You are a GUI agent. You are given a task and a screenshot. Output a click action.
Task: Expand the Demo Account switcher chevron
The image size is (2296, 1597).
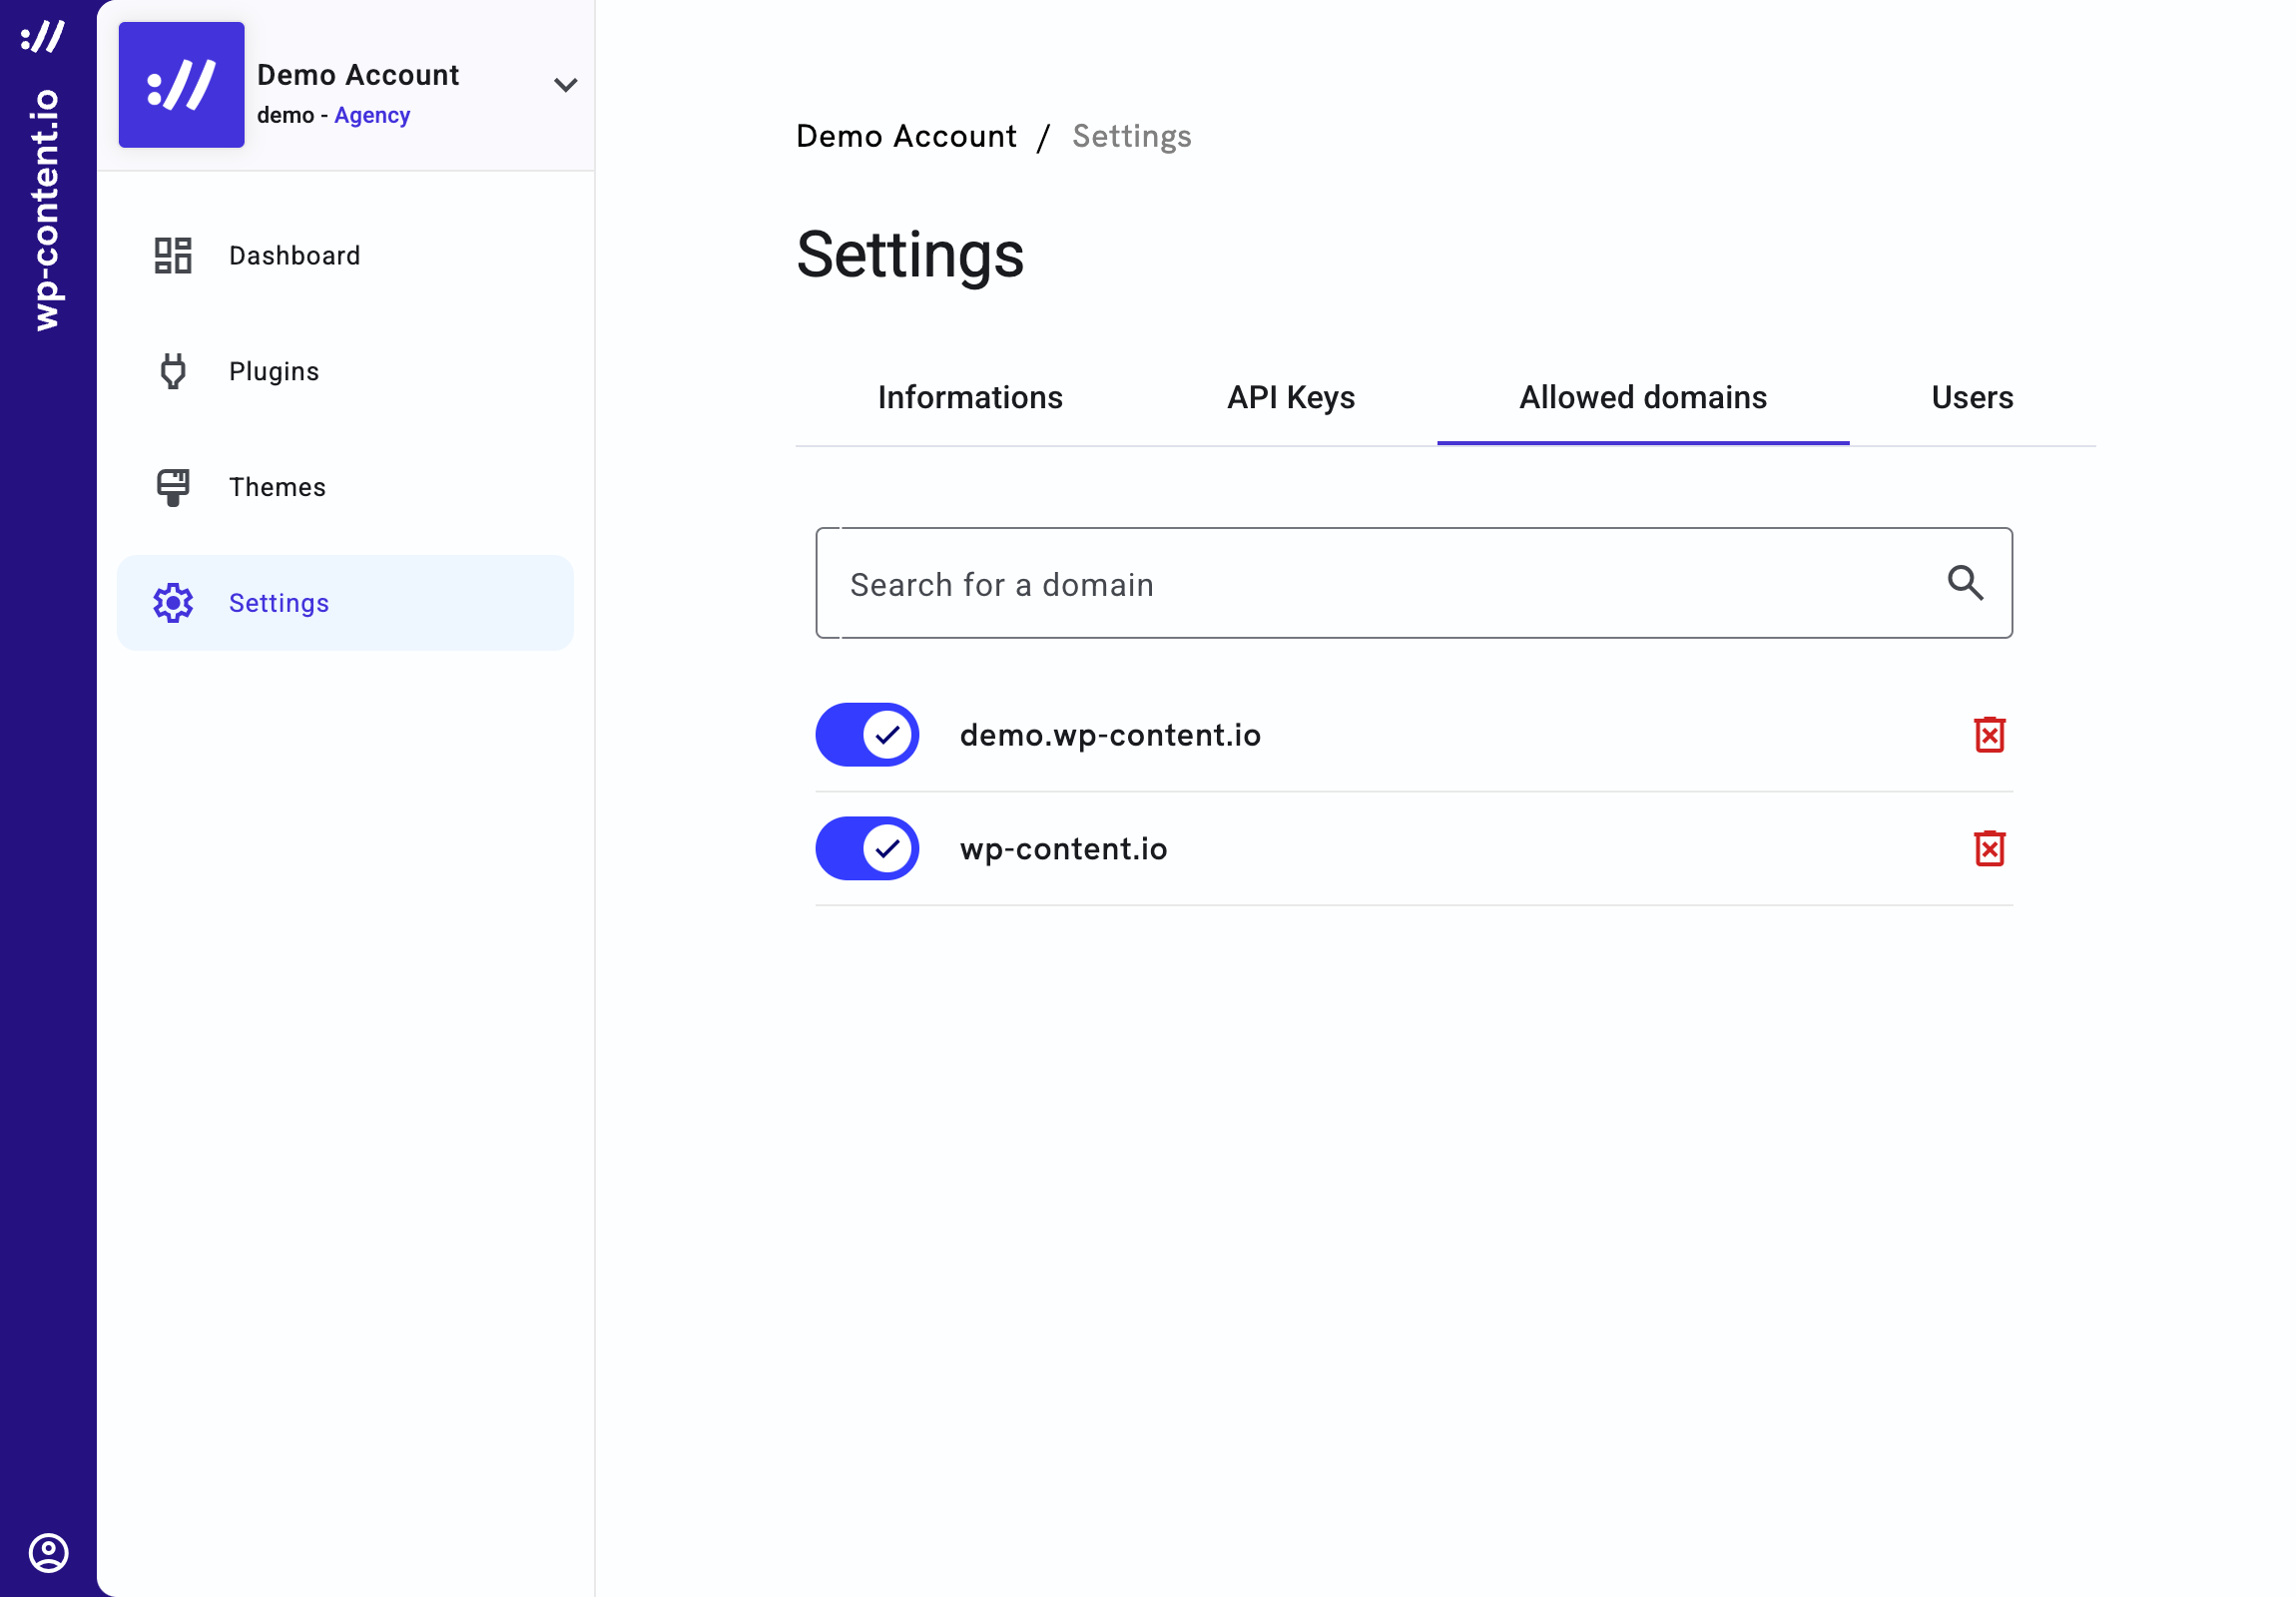click(565, 85)
